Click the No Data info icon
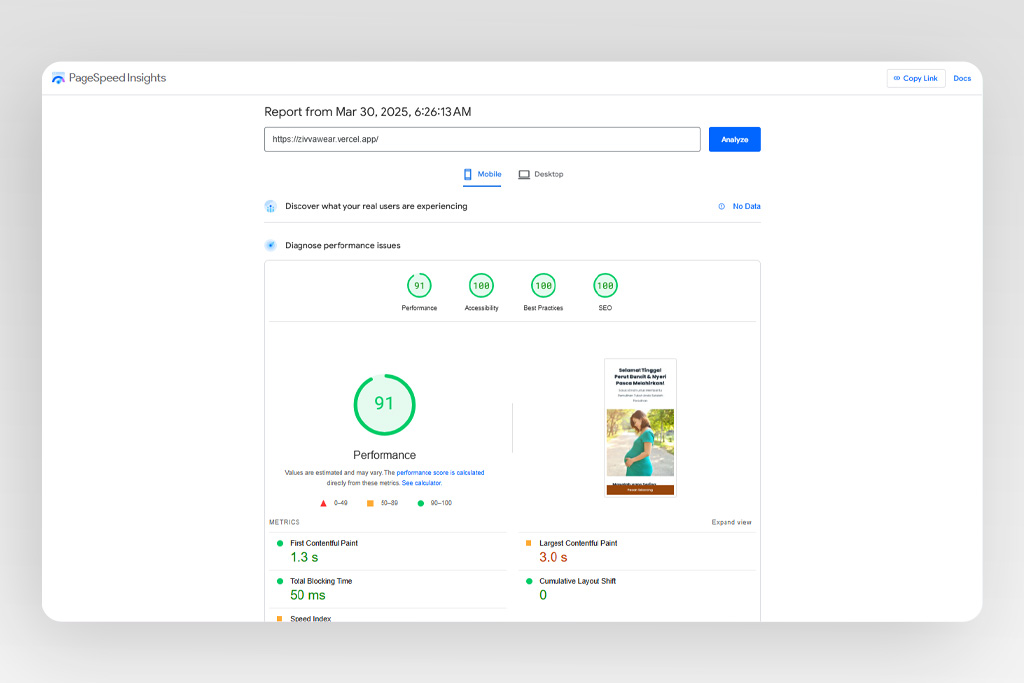This screenshot has width=1024, height=683. coord(721,206)
